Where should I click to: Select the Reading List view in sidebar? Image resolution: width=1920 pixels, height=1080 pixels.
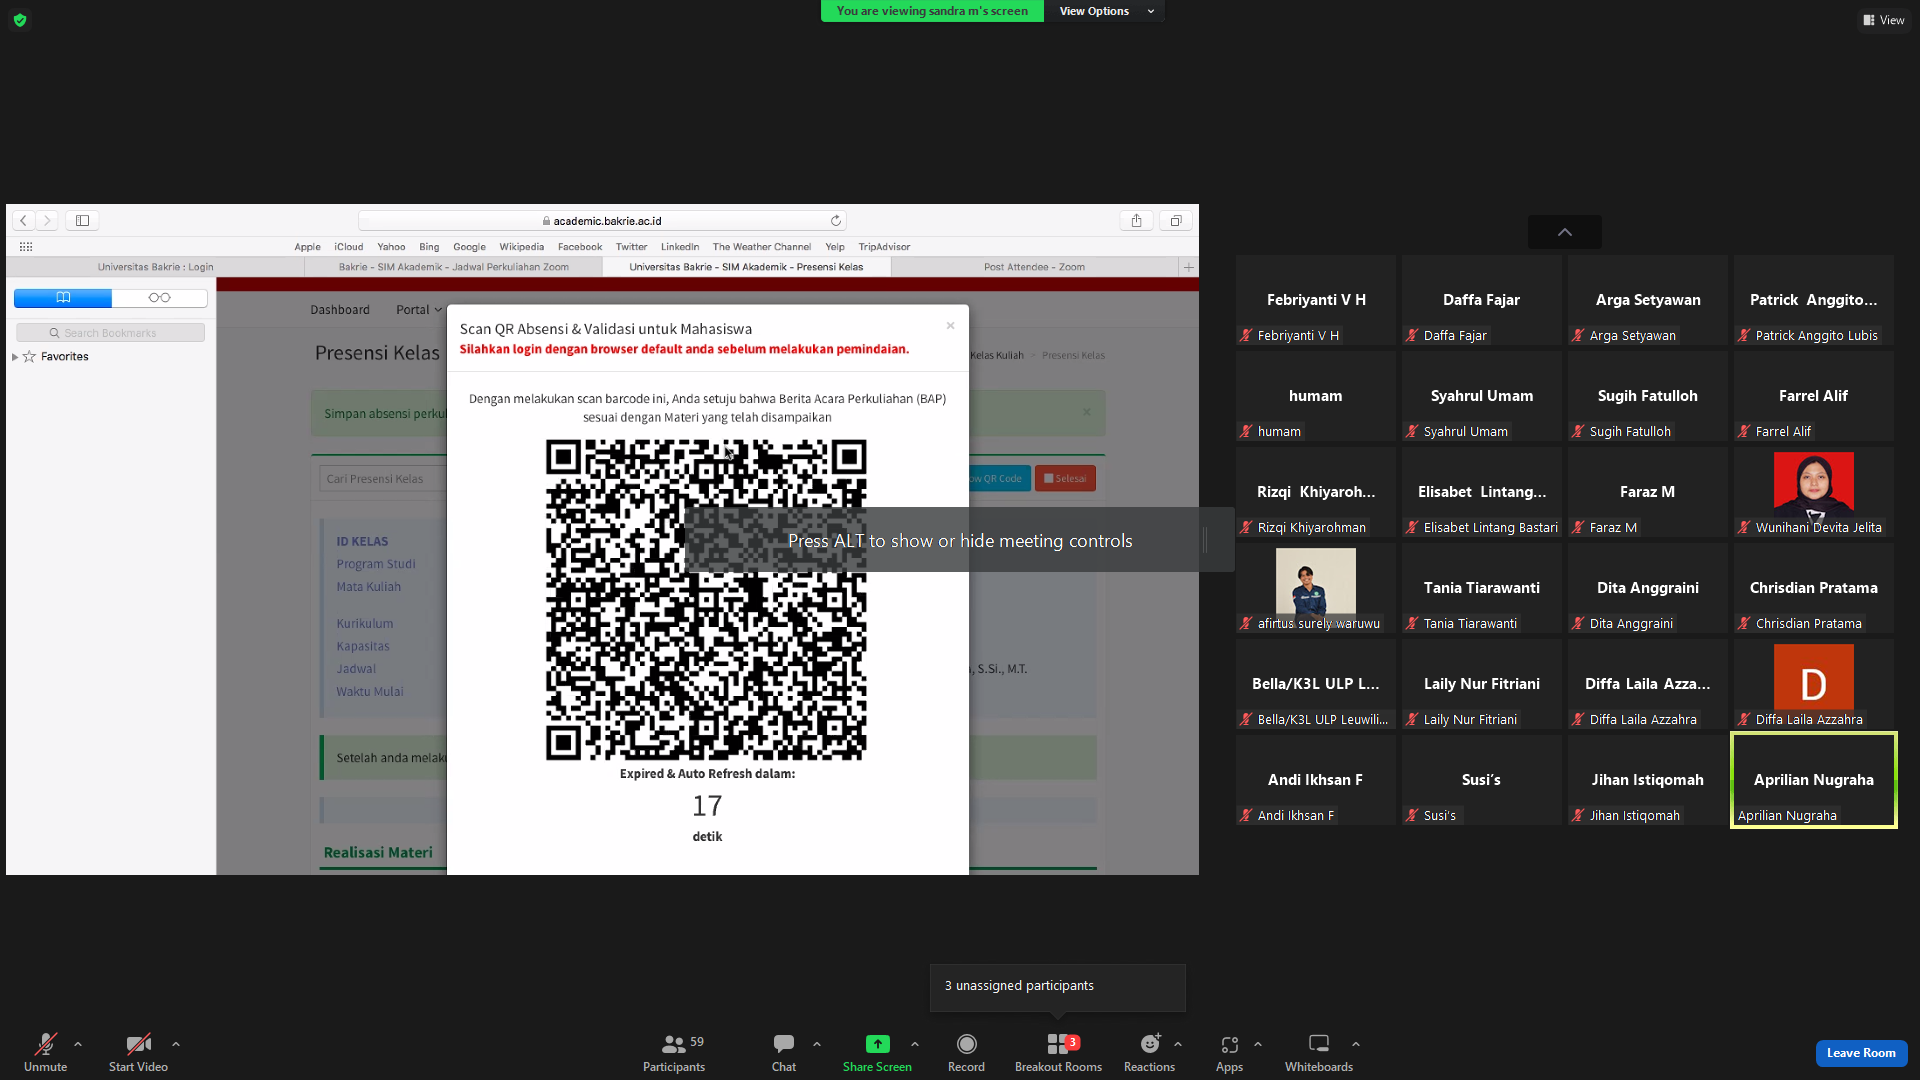tap(160, 298)
